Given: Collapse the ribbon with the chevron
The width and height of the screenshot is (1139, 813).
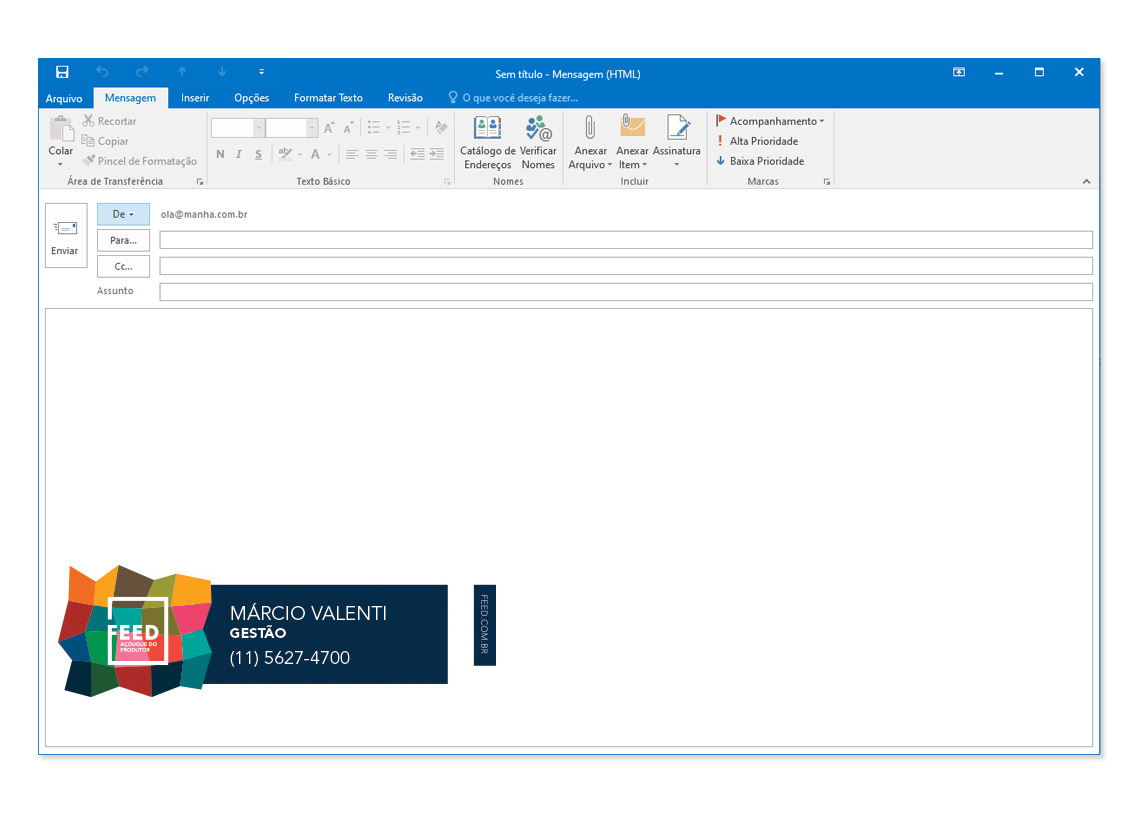Looking at the screenshot, I should (1087, 181).
